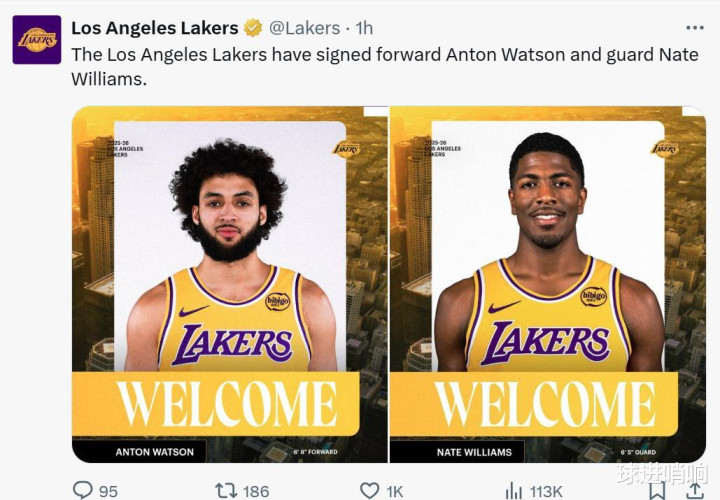Open the three-dot more options menu
Image resolution: width=720 pixels, height=500 pixels.
694,27
